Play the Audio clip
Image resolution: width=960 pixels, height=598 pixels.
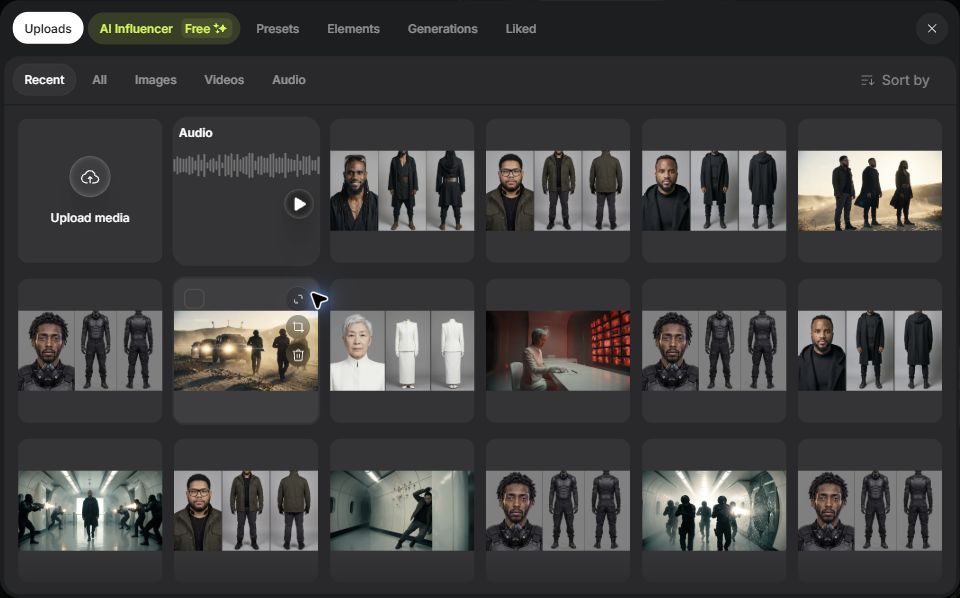click(299, 204)
